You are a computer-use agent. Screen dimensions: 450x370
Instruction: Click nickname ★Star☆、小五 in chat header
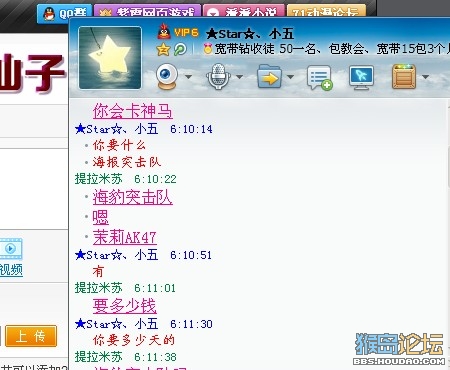point(249,34)
